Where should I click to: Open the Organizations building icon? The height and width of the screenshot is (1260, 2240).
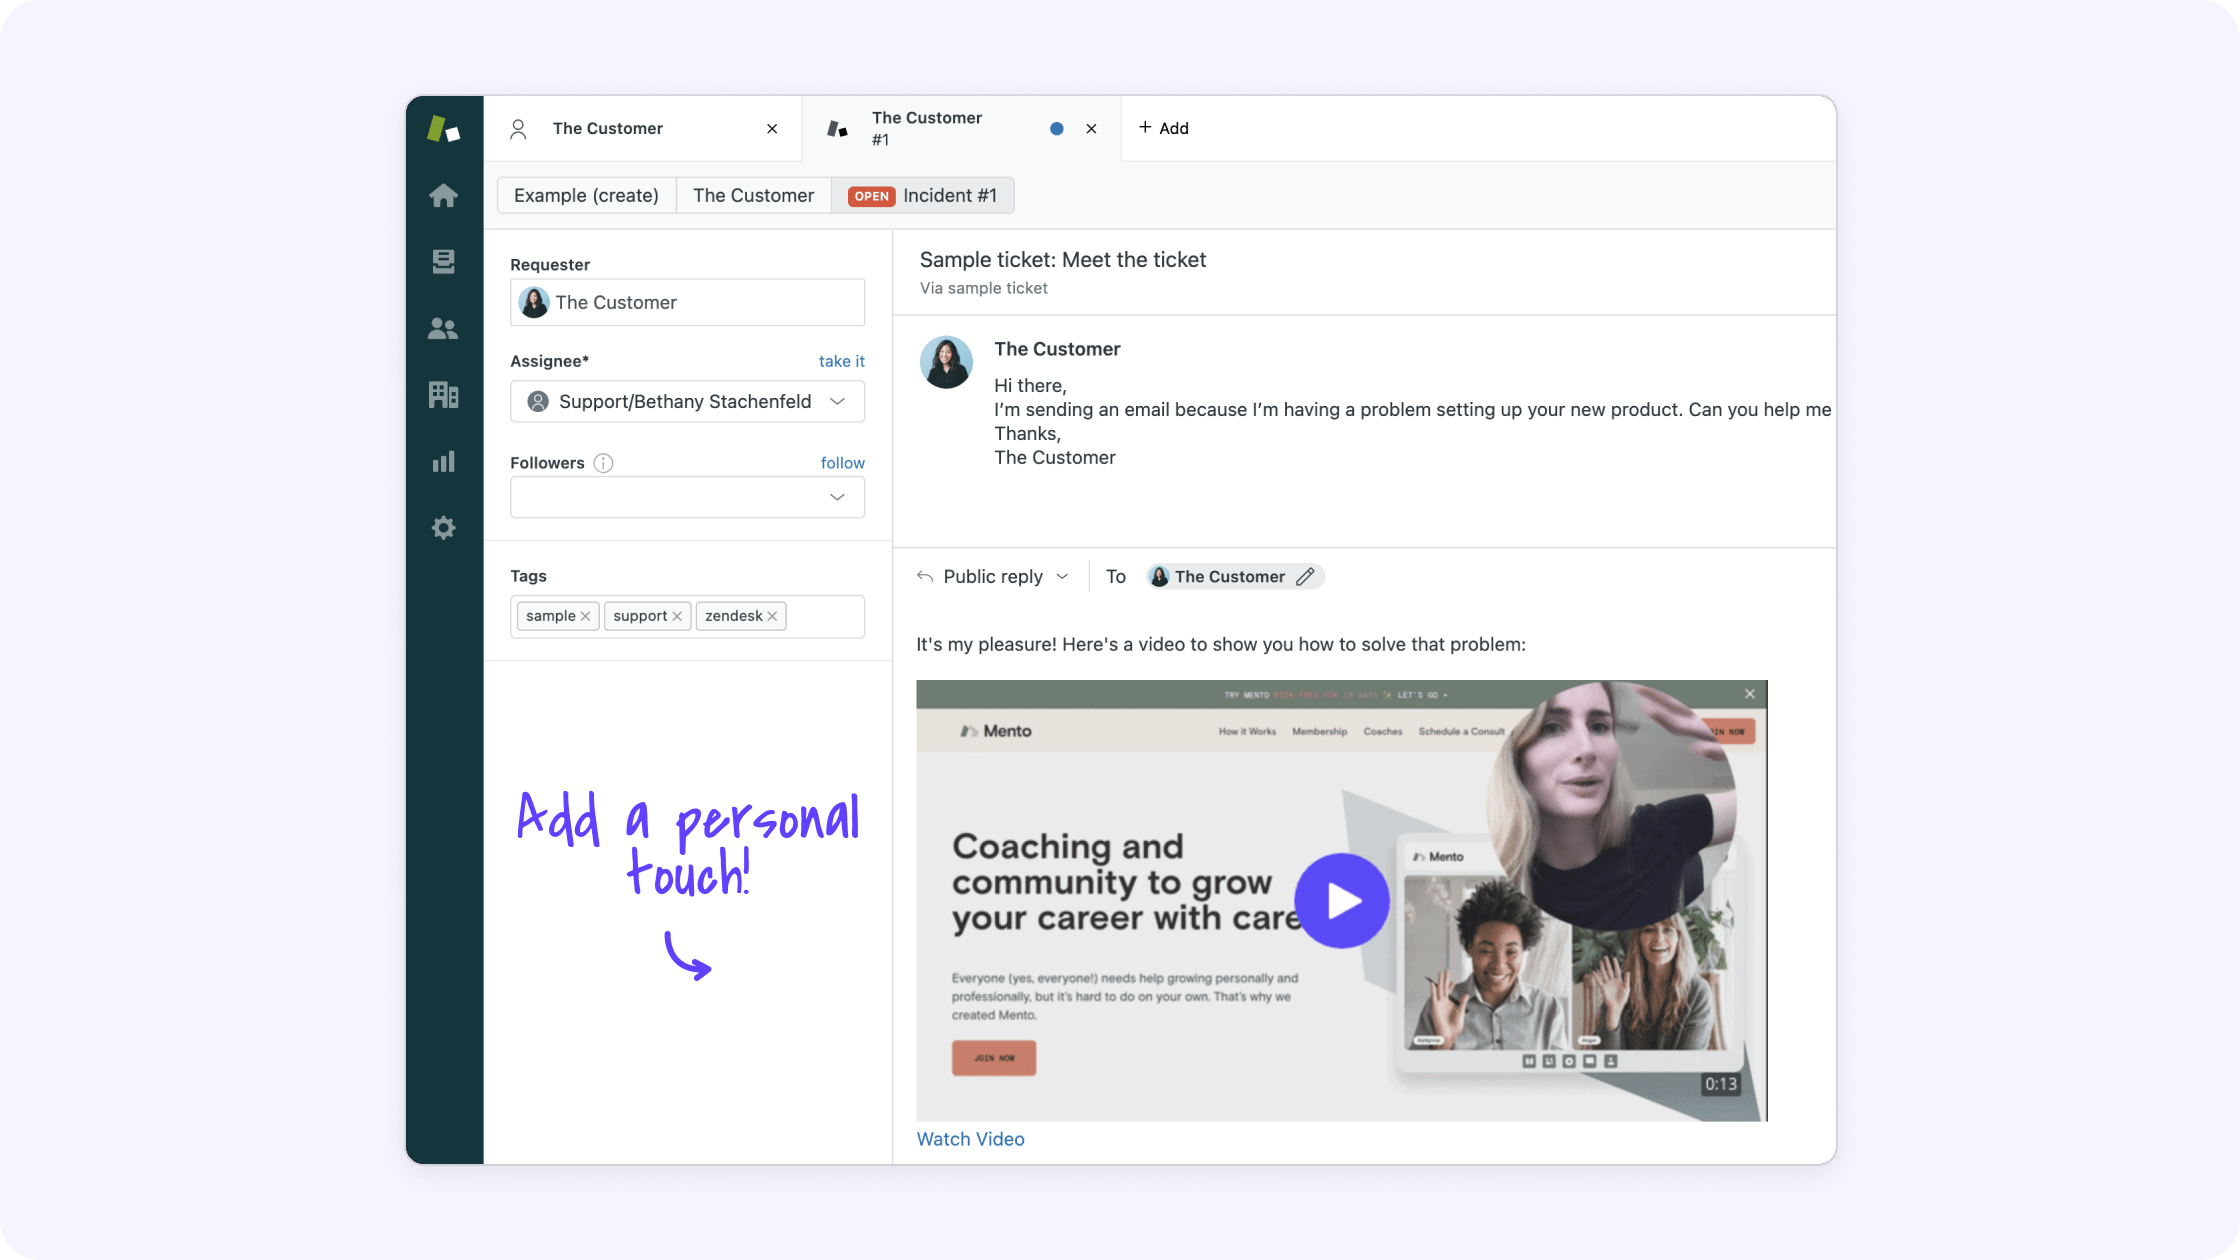[443, 394]
